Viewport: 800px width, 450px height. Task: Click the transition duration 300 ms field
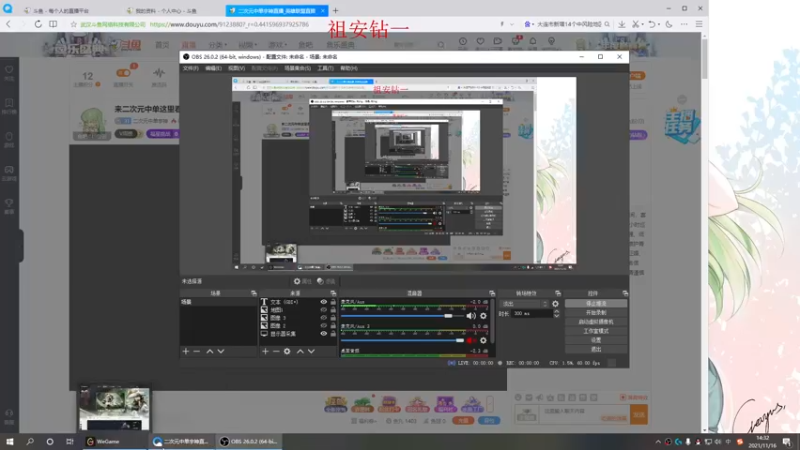click(532, 313)
